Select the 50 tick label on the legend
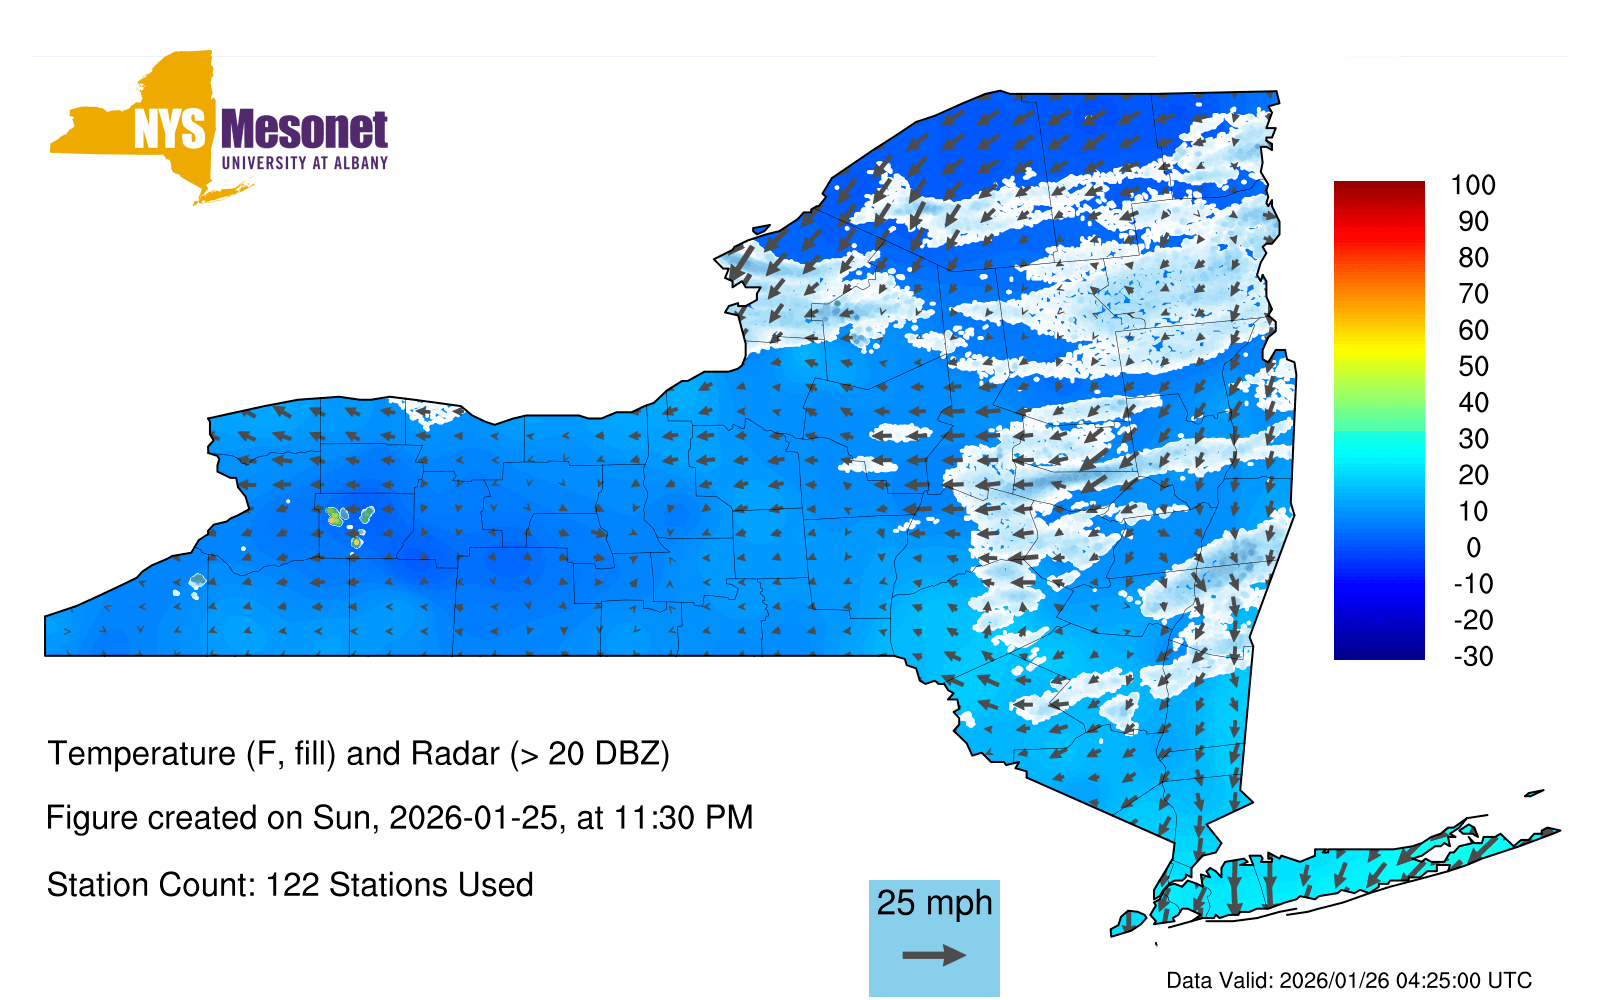Image resolution: width=1600 pixels, height=1000 pixels. [x=1473, y=366]
